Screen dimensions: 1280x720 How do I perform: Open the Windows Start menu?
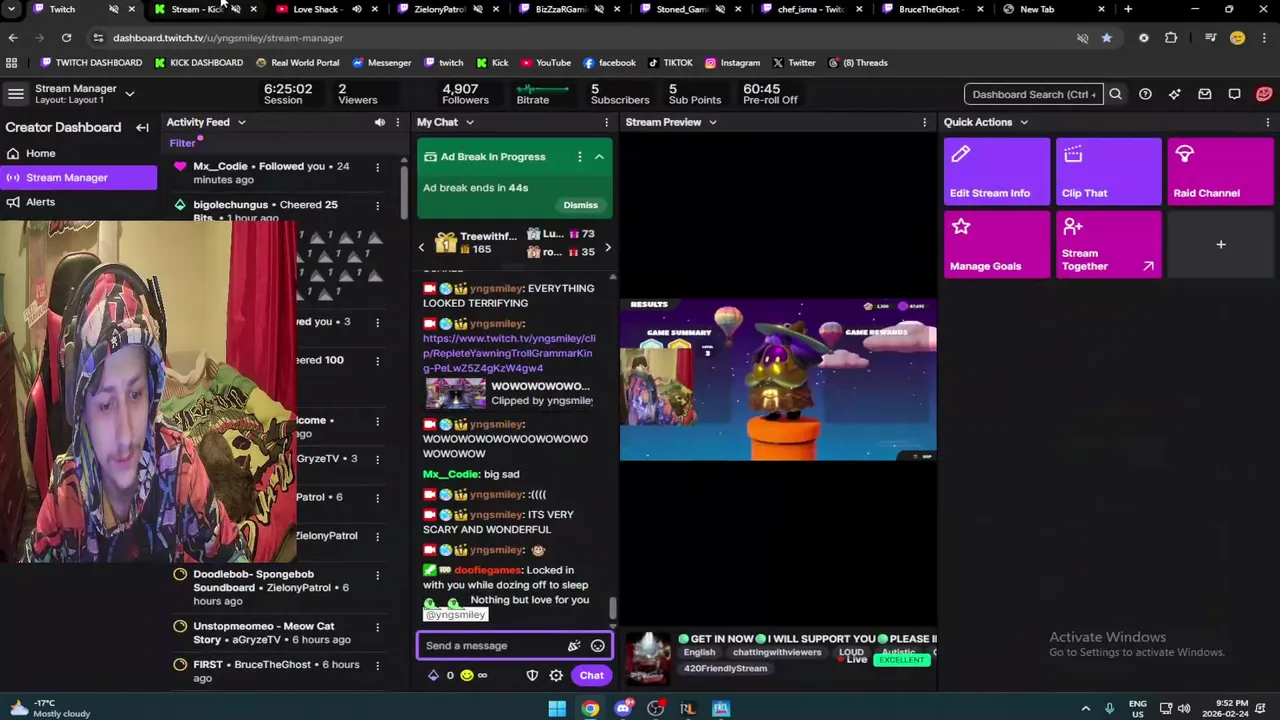point(557,709)
